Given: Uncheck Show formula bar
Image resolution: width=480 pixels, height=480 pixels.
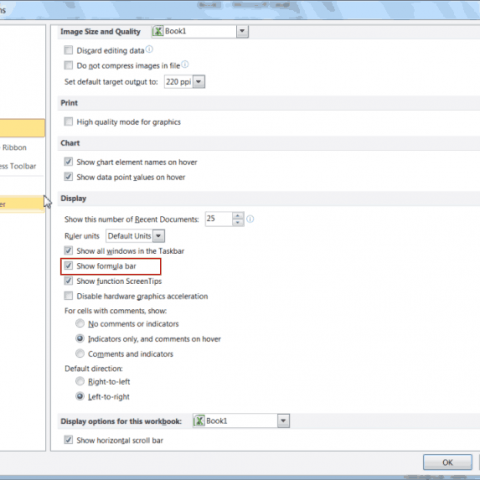Looking at the screenshot, I should click(68, 266).
